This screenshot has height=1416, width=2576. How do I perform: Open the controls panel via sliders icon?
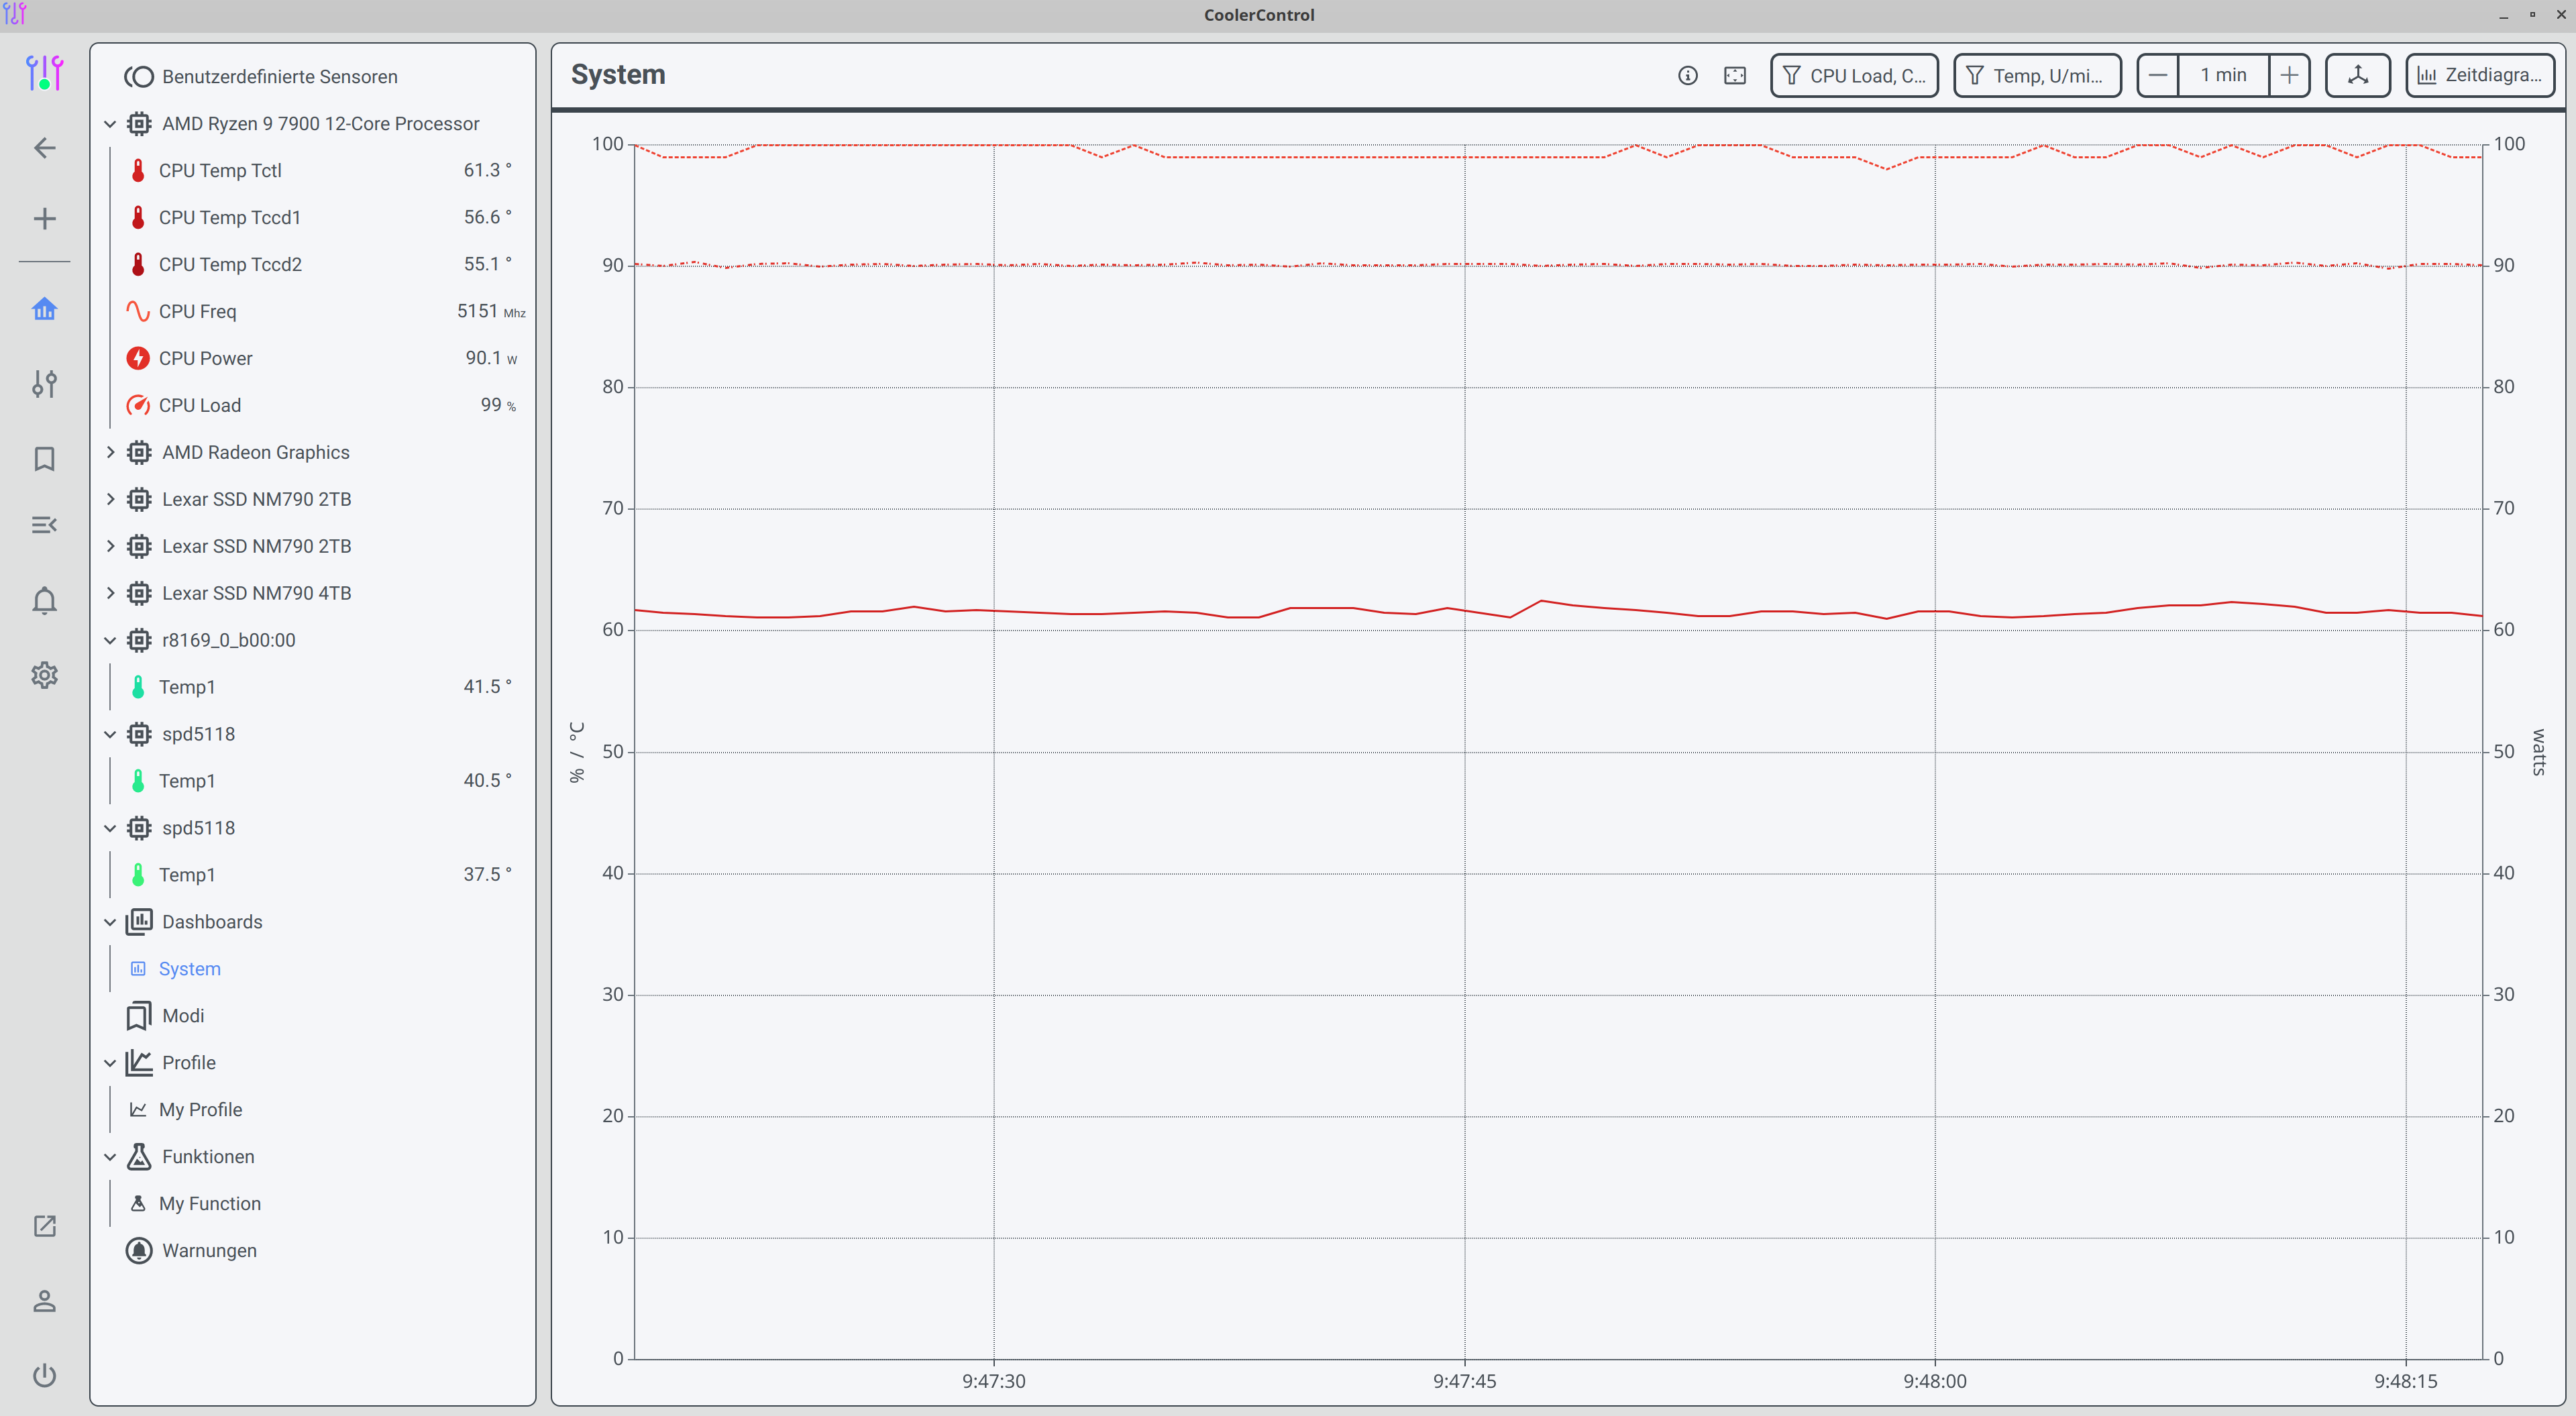click(x=44, y=384)
